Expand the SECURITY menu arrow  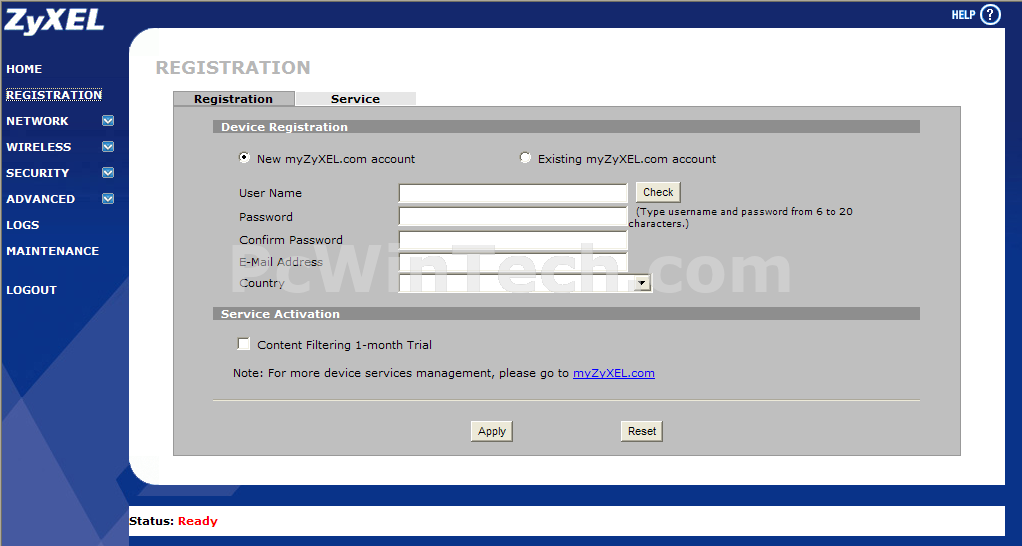(x=108, y=173)
